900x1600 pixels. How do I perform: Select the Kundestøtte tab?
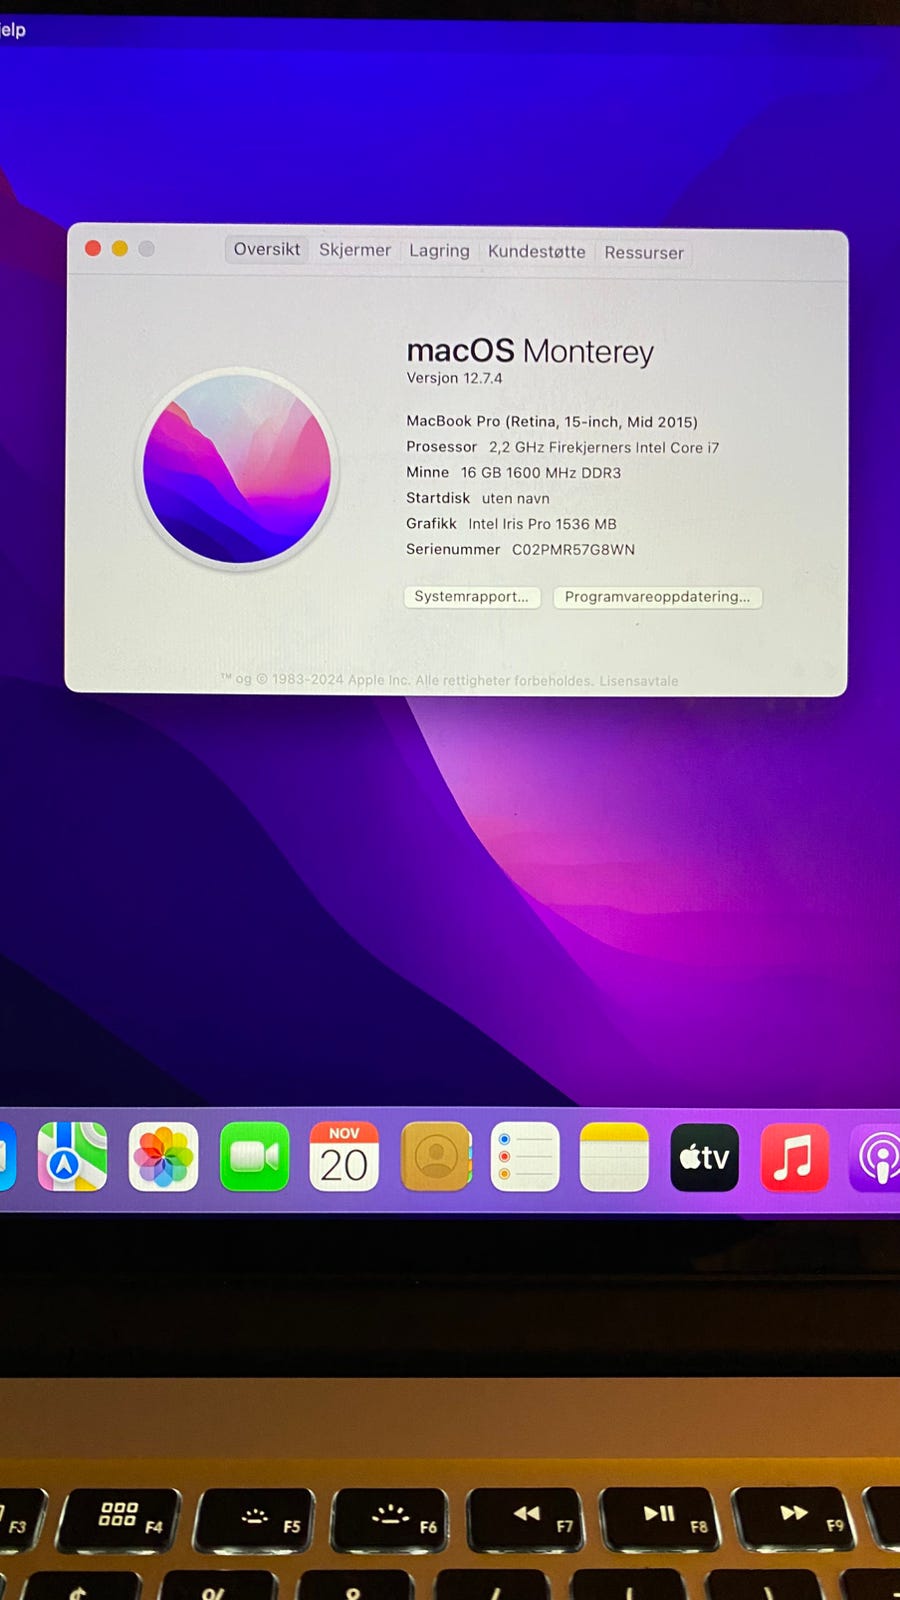(x=537, y=252)
